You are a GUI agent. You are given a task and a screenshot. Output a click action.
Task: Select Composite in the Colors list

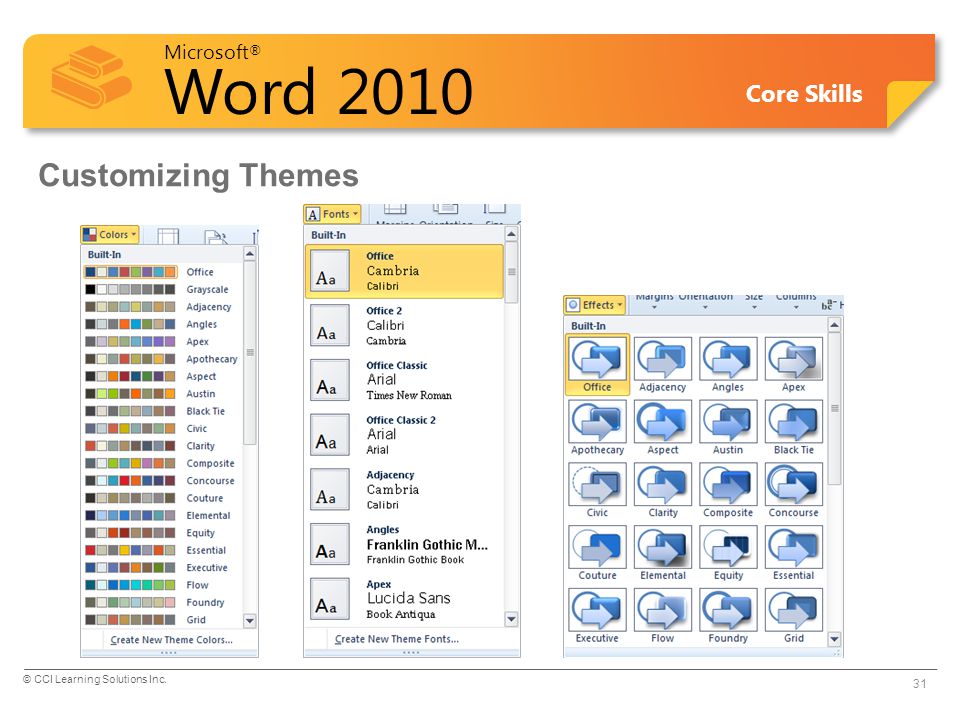[x=211, y=463]
